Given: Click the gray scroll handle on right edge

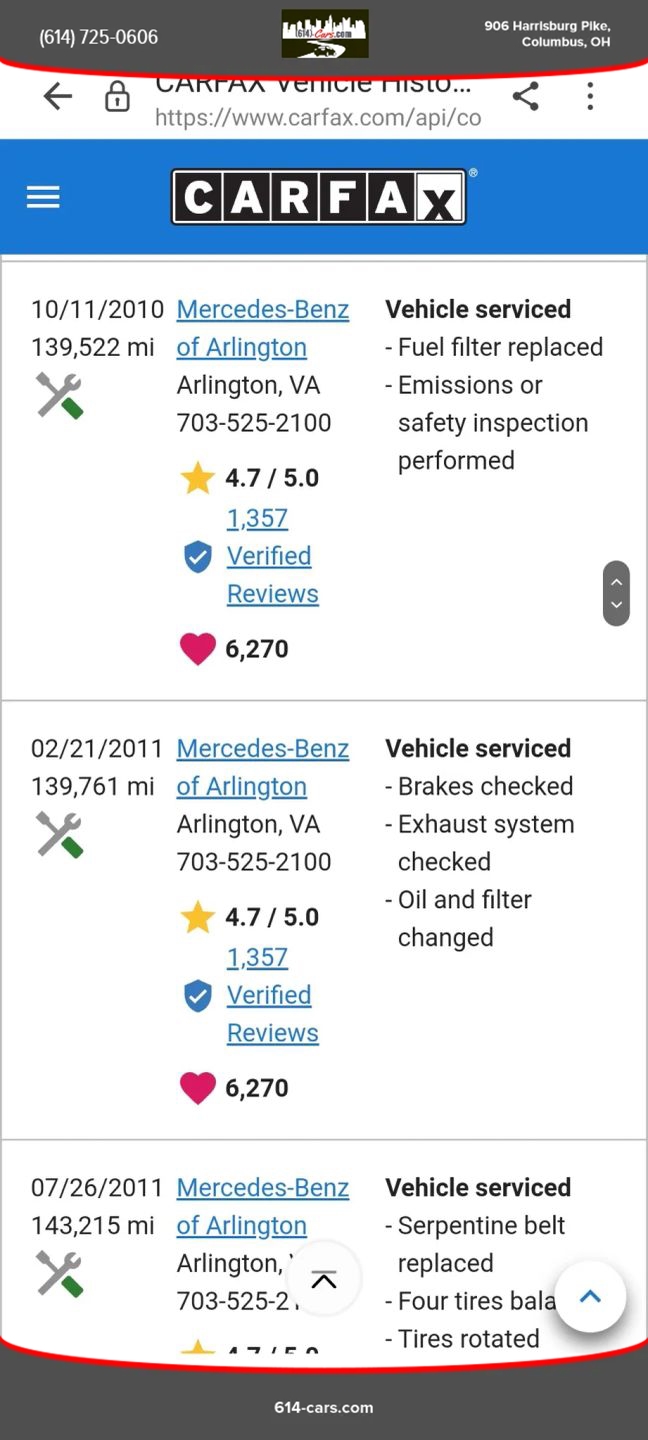Looking at the screenshot, I should click(x=616, y=593).
